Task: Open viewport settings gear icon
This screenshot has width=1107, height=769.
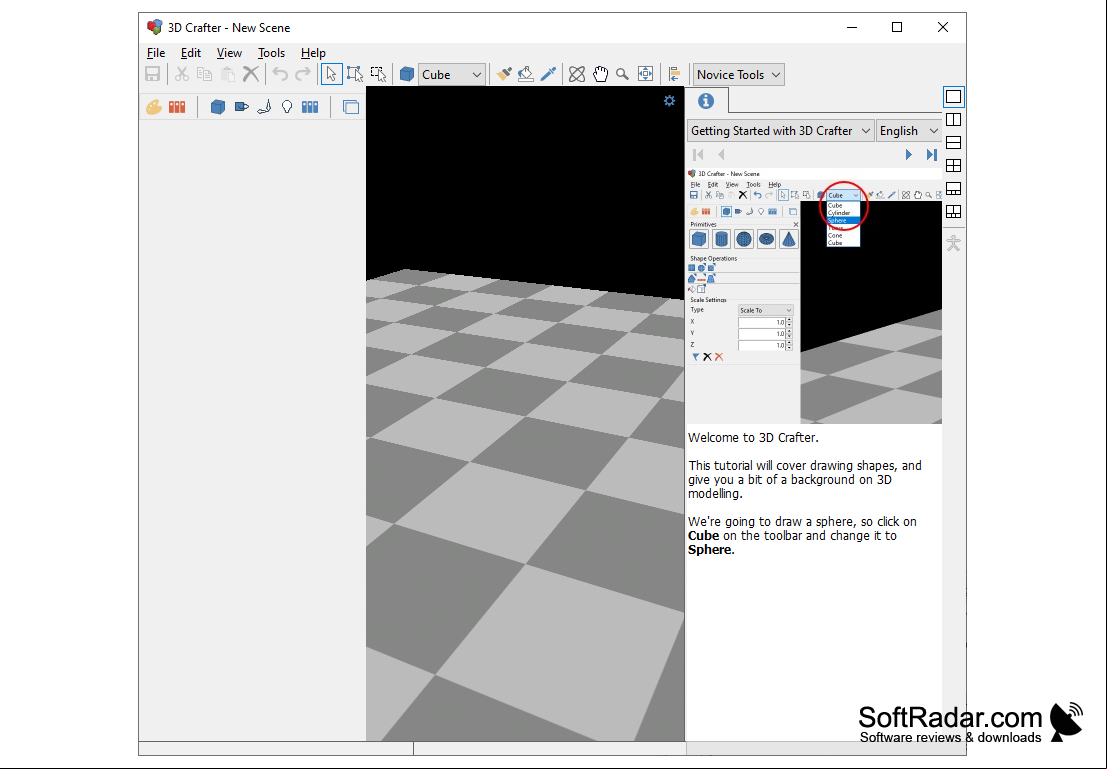Action: [x=669, y=101]
